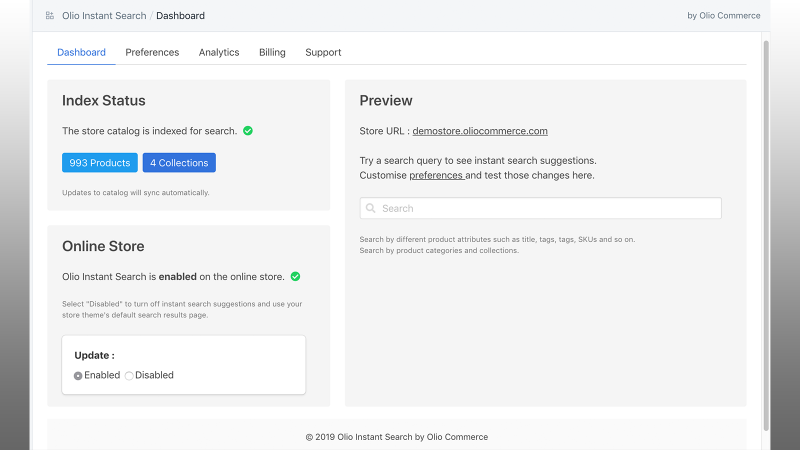
Task: Open the Support tab
Action: click(323, 53)
